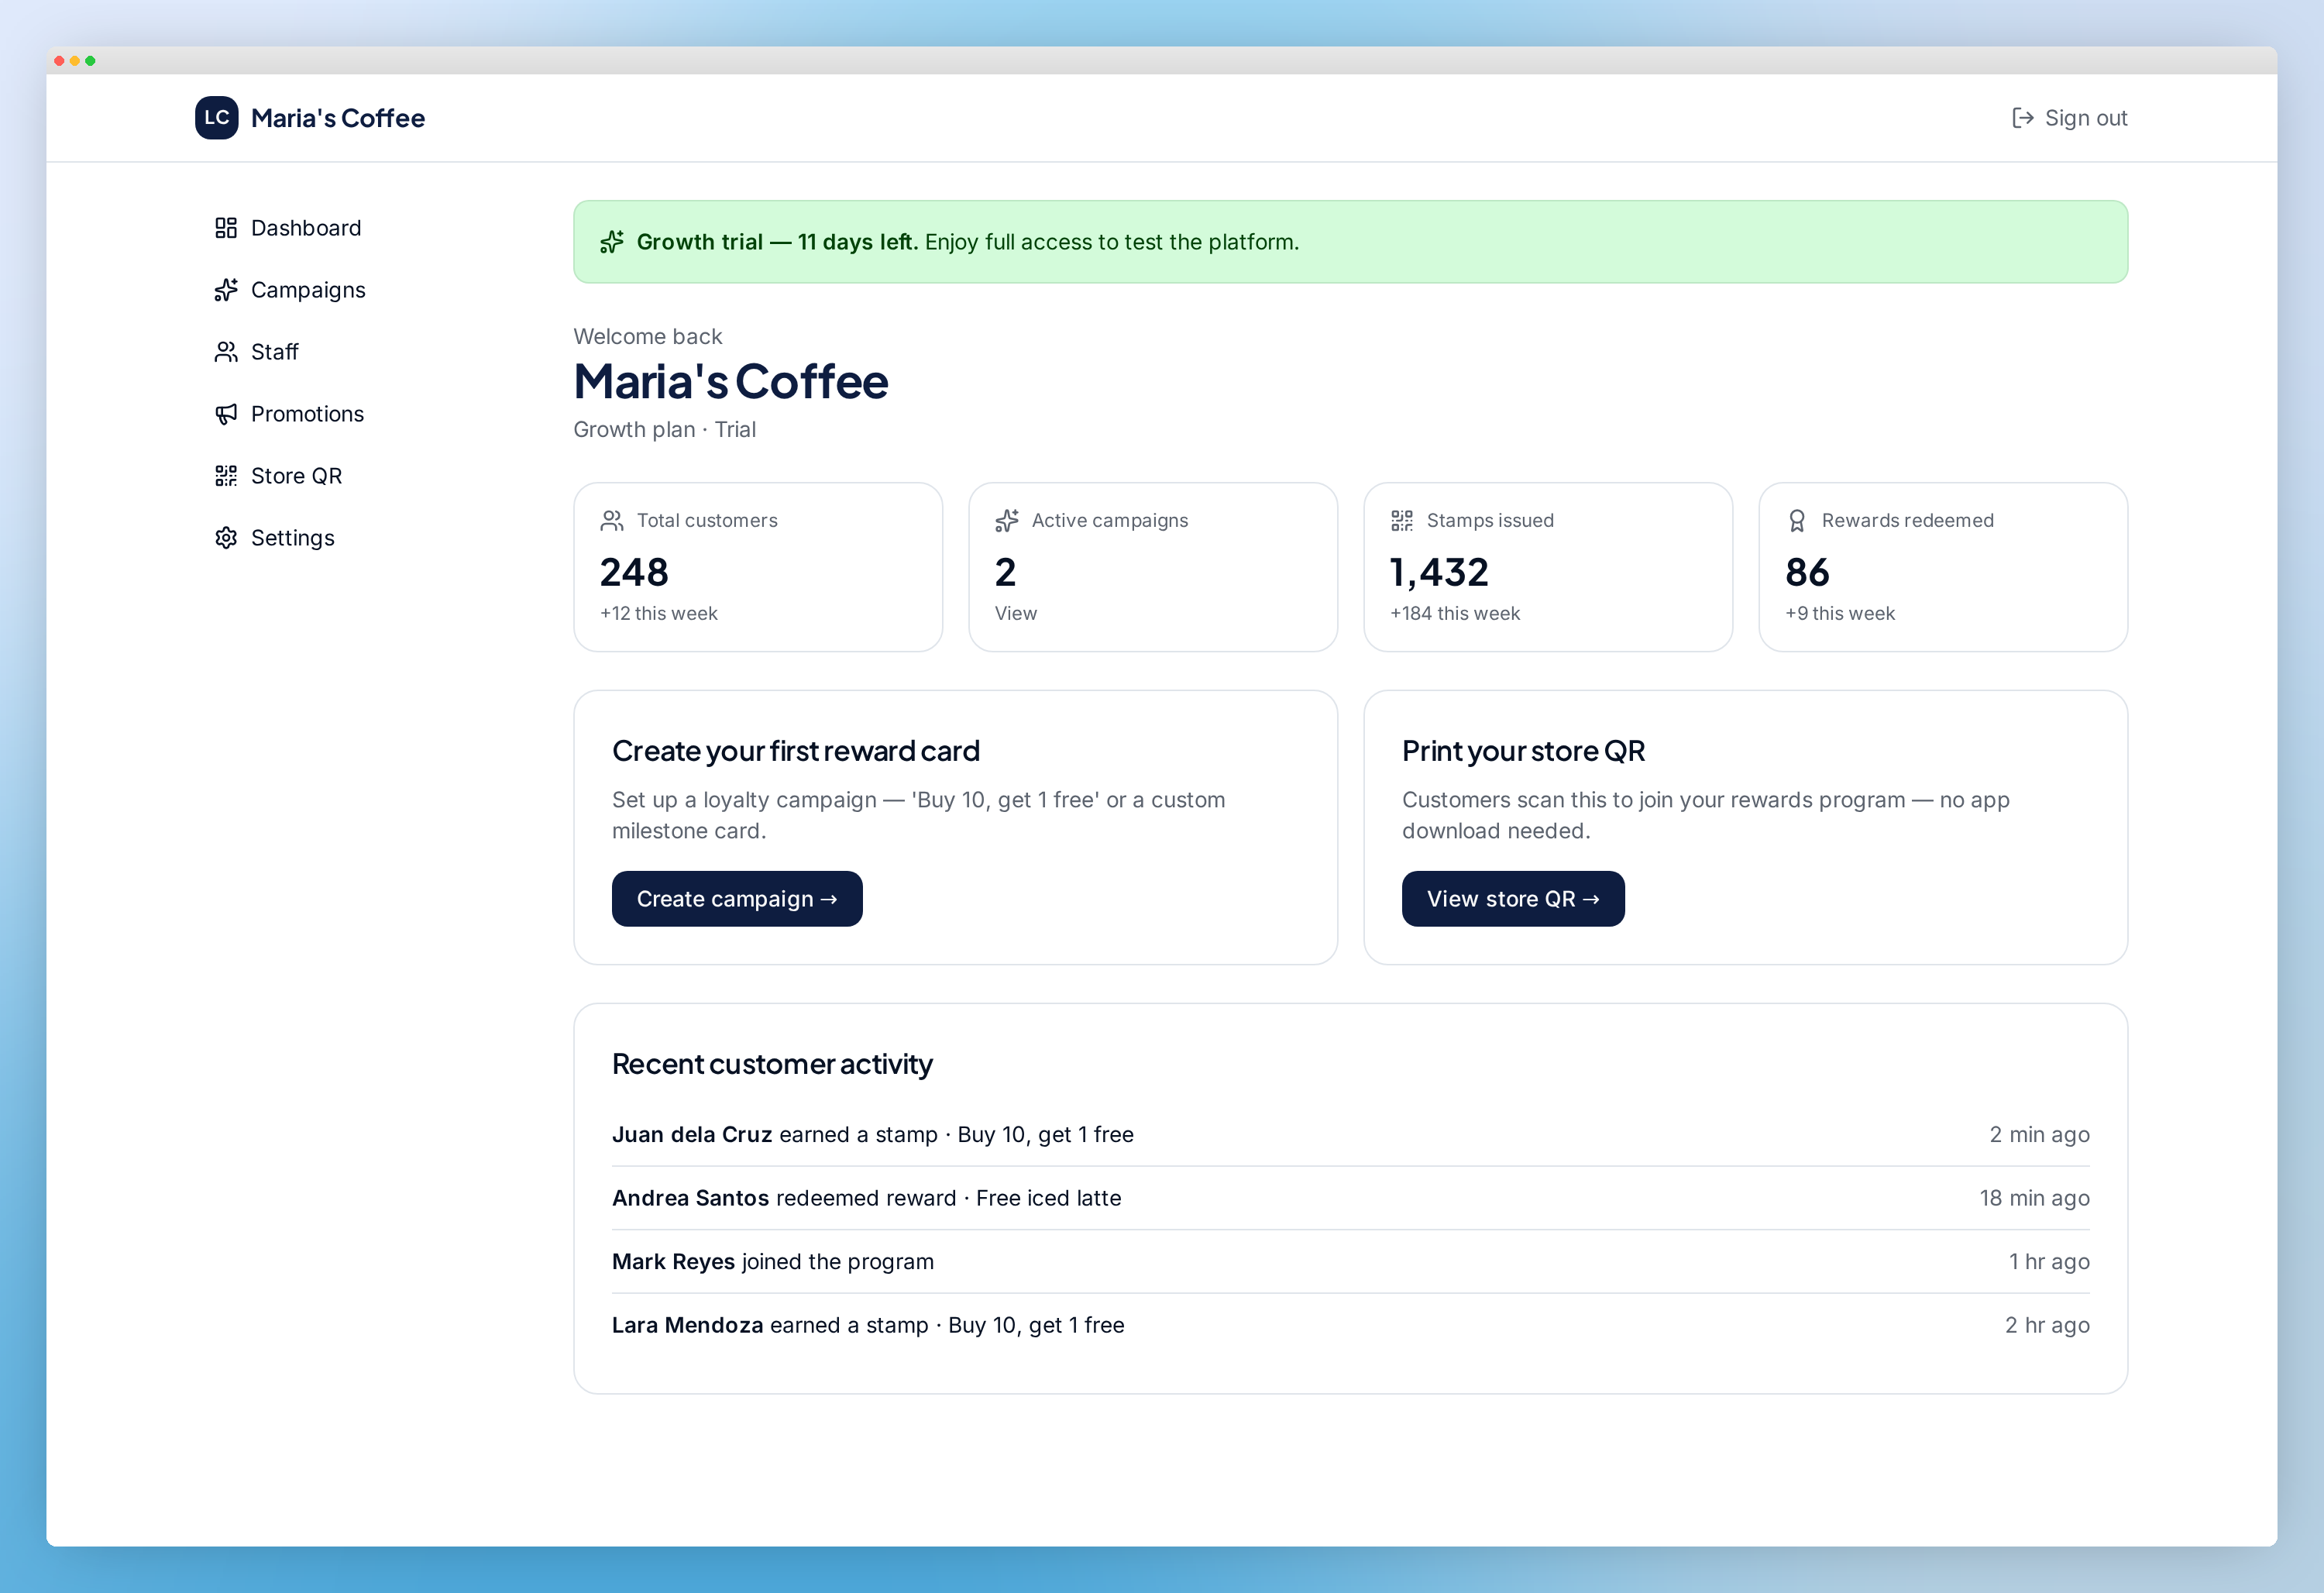The image size is (2324, 1593).
Task: Click the Stamps issued QR icon
Action: coord(1402,521)
